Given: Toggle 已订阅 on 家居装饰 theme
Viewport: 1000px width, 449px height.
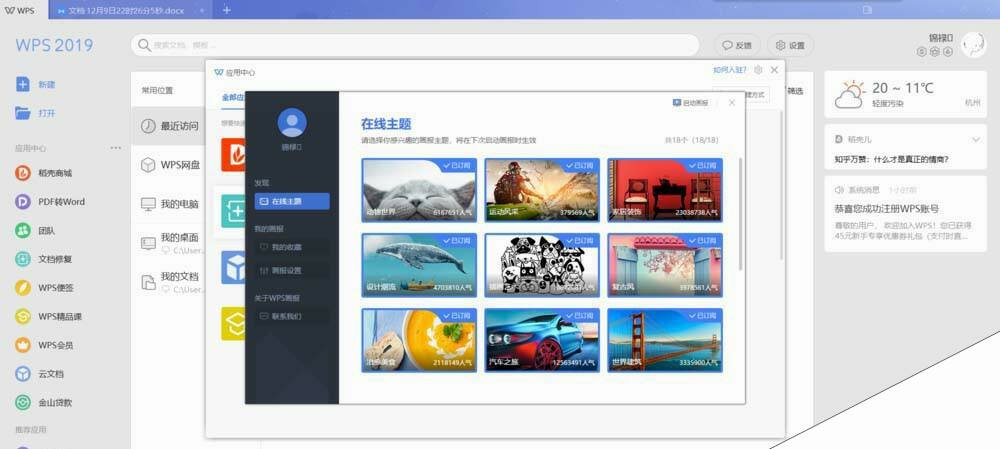Looking at the screenshot, I should coord(702,165).
